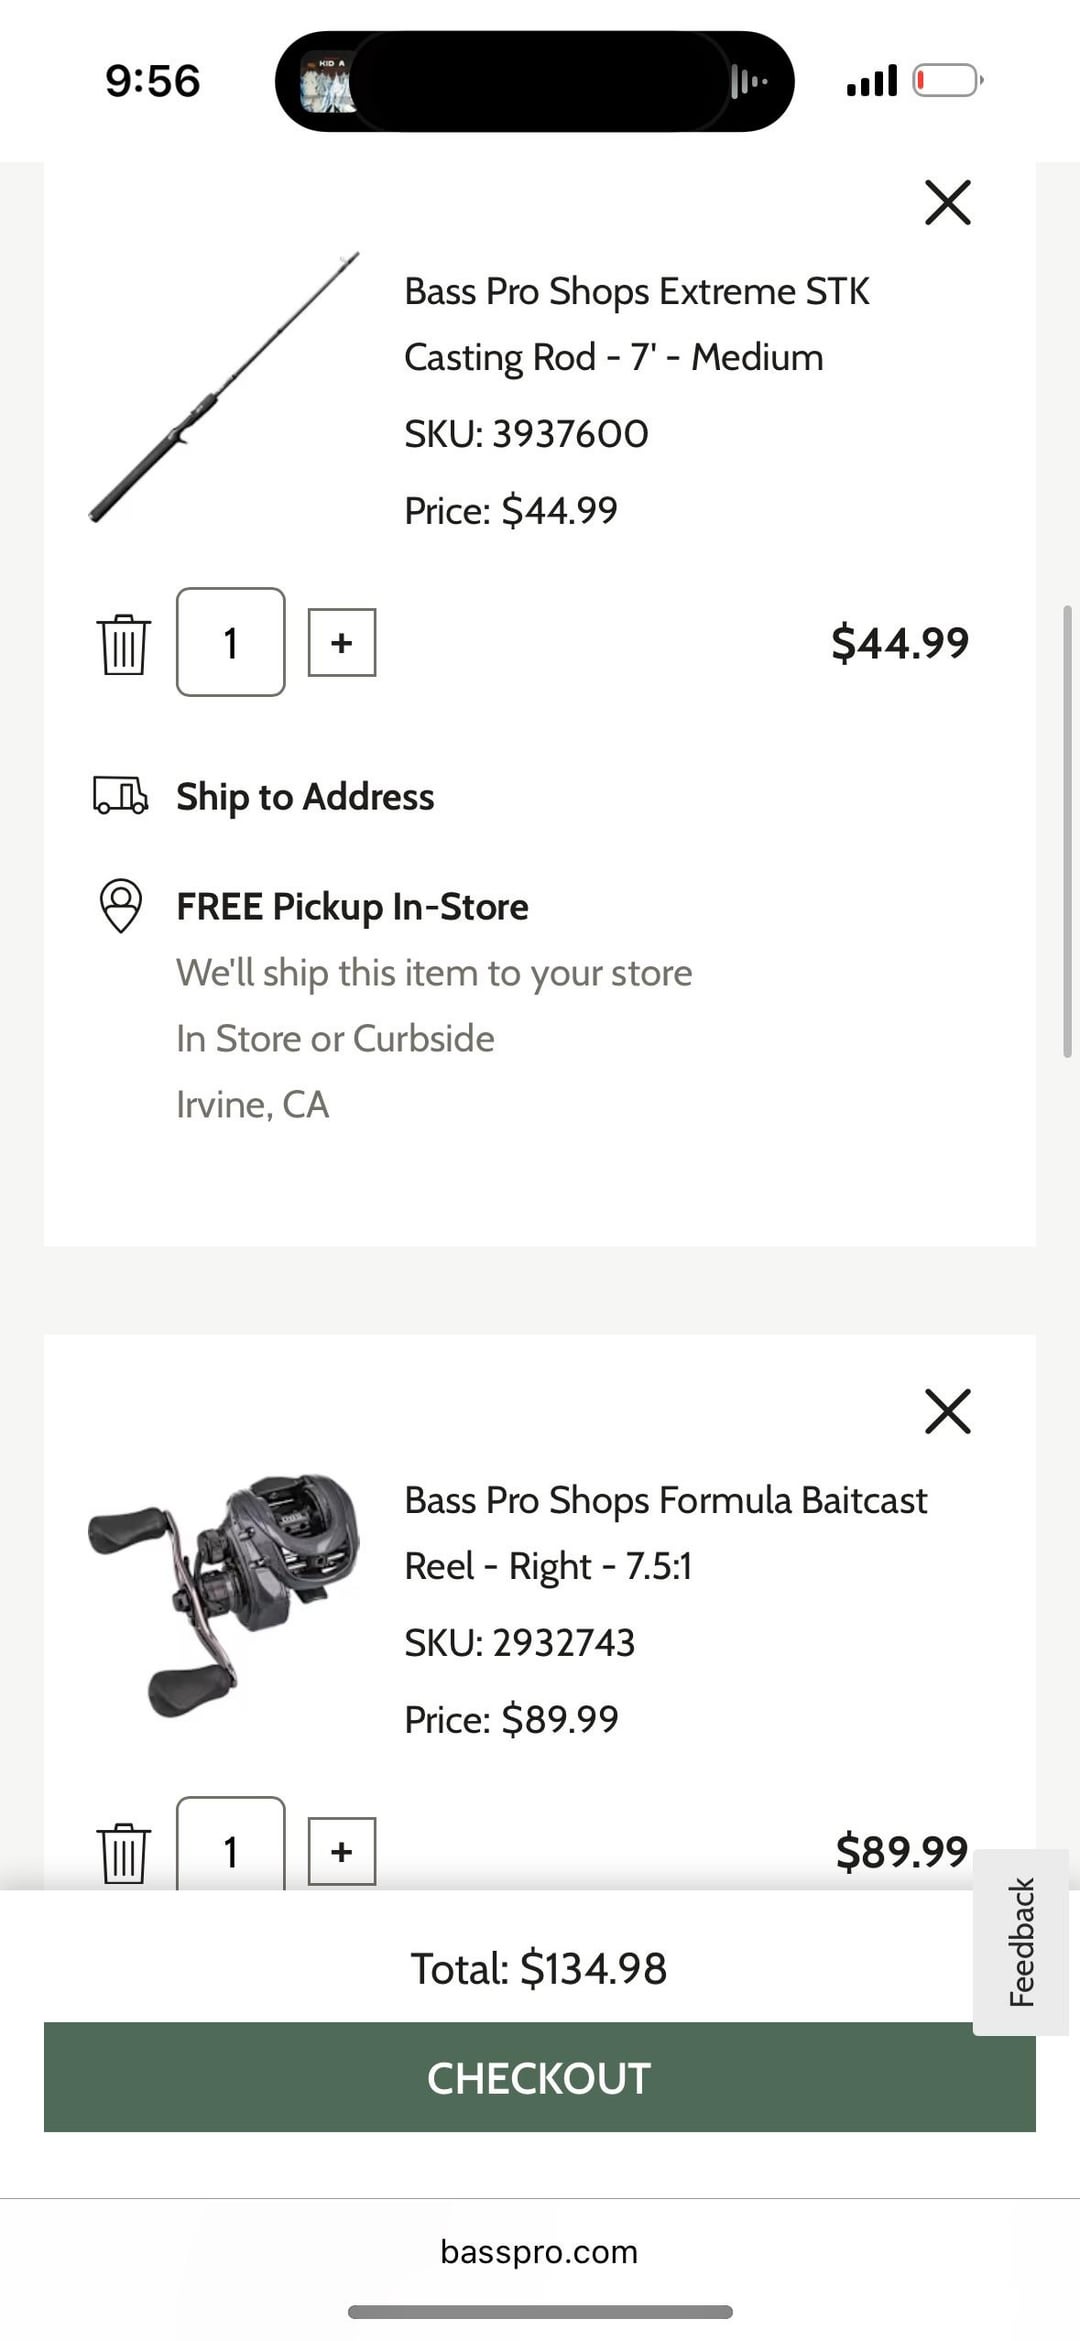
Task: Tap the basspro.com address bar
Action: click(x=539, y=2251)
